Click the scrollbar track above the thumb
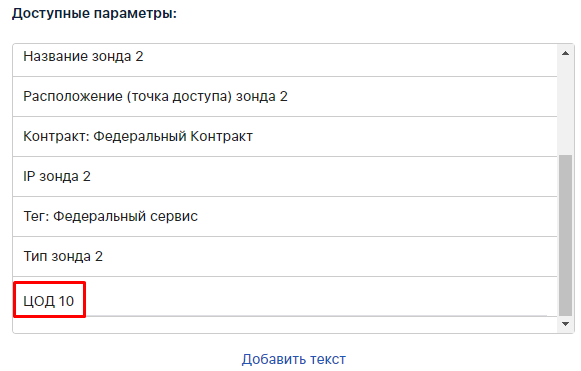Viewport: 581px width, 371px height. point(565,108)
